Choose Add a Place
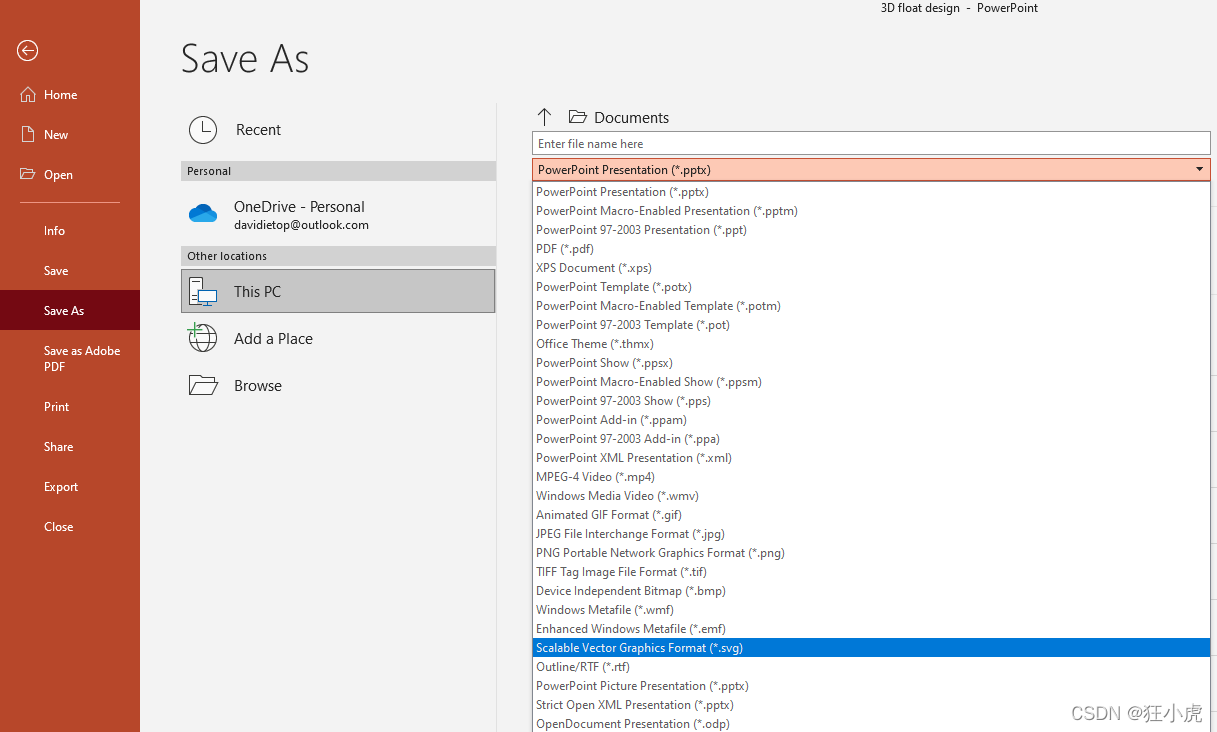 click(x=338, y=338)
